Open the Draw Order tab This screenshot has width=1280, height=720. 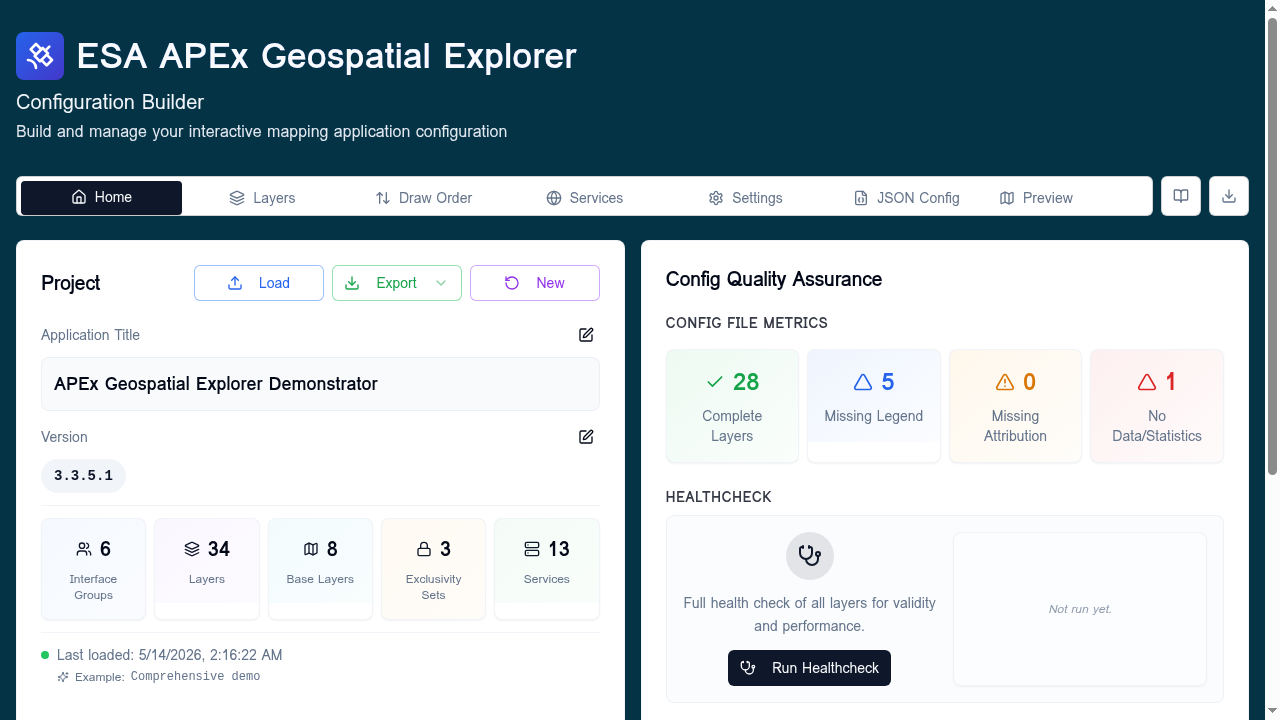tap(423, 198)
